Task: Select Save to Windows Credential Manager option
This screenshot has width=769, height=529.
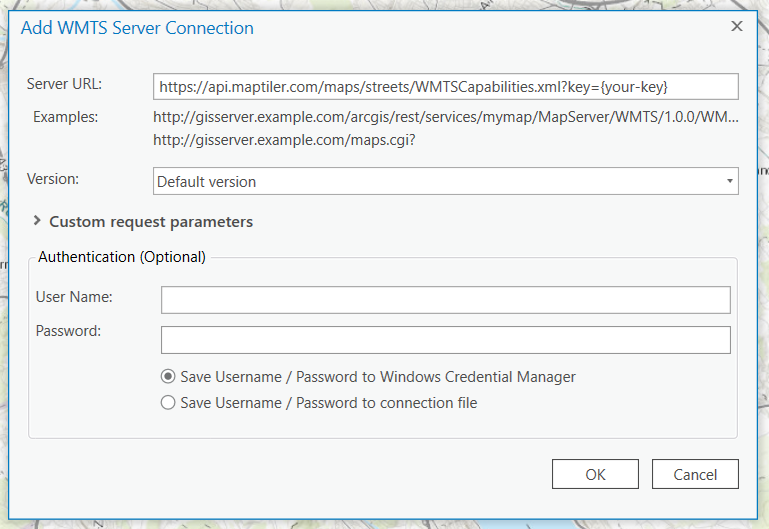Action: [x=168, y=377]
